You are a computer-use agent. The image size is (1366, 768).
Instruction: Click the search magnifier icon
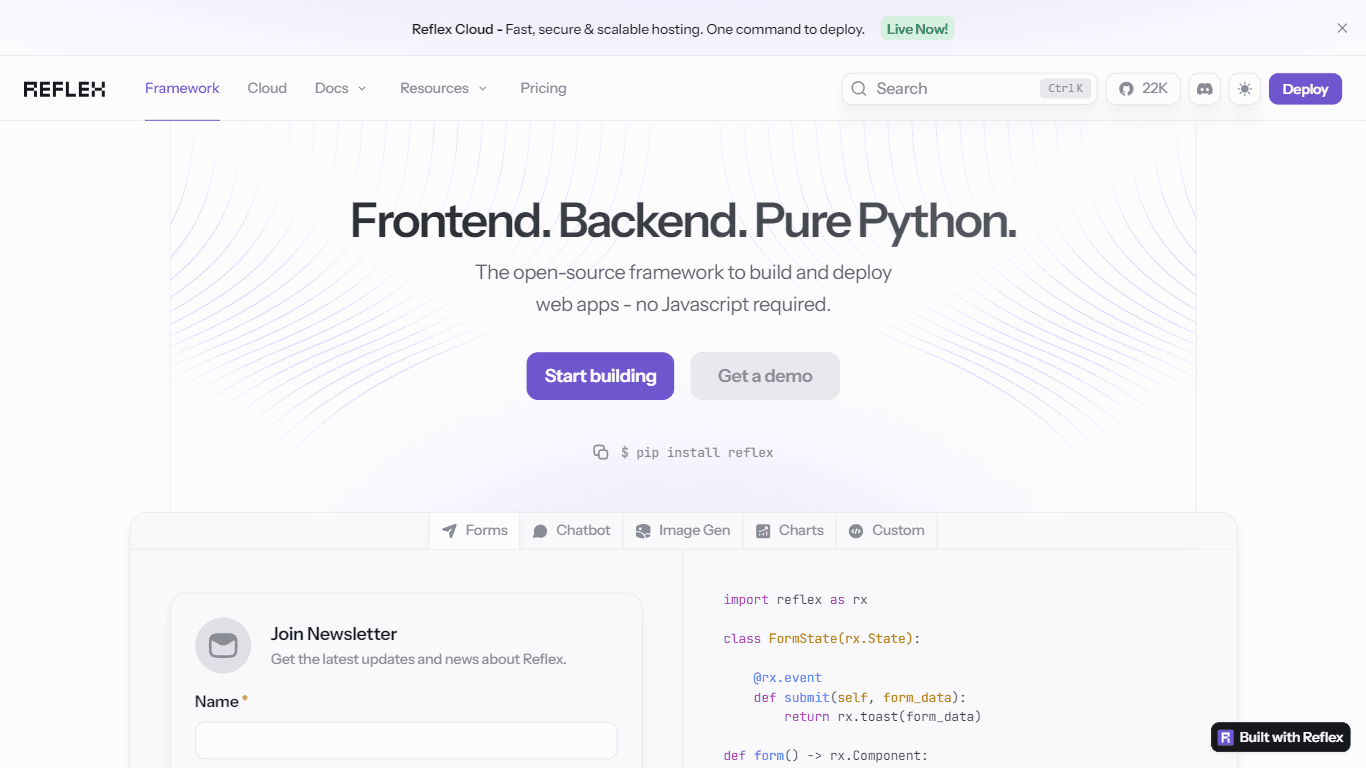point(859,89)
